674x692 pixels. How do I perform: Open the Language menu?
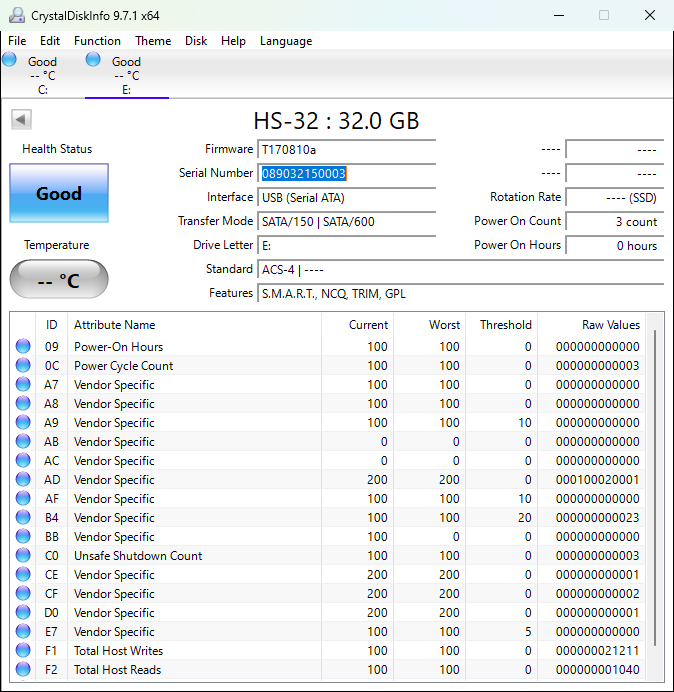click(x=286, y=41)
